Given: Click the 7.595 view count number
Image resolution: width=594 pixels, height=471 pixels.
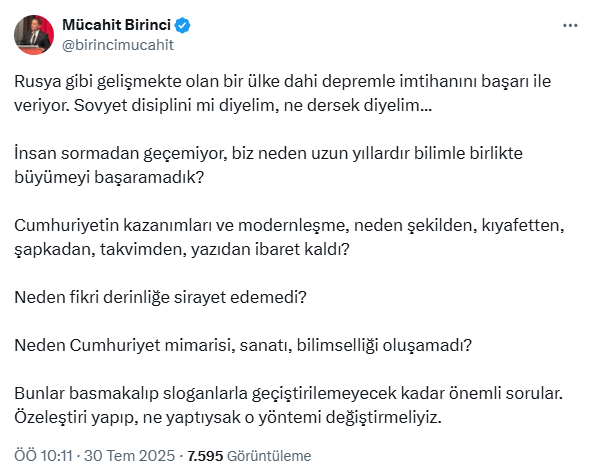Looking at the screenshot, I should point(205,455).
